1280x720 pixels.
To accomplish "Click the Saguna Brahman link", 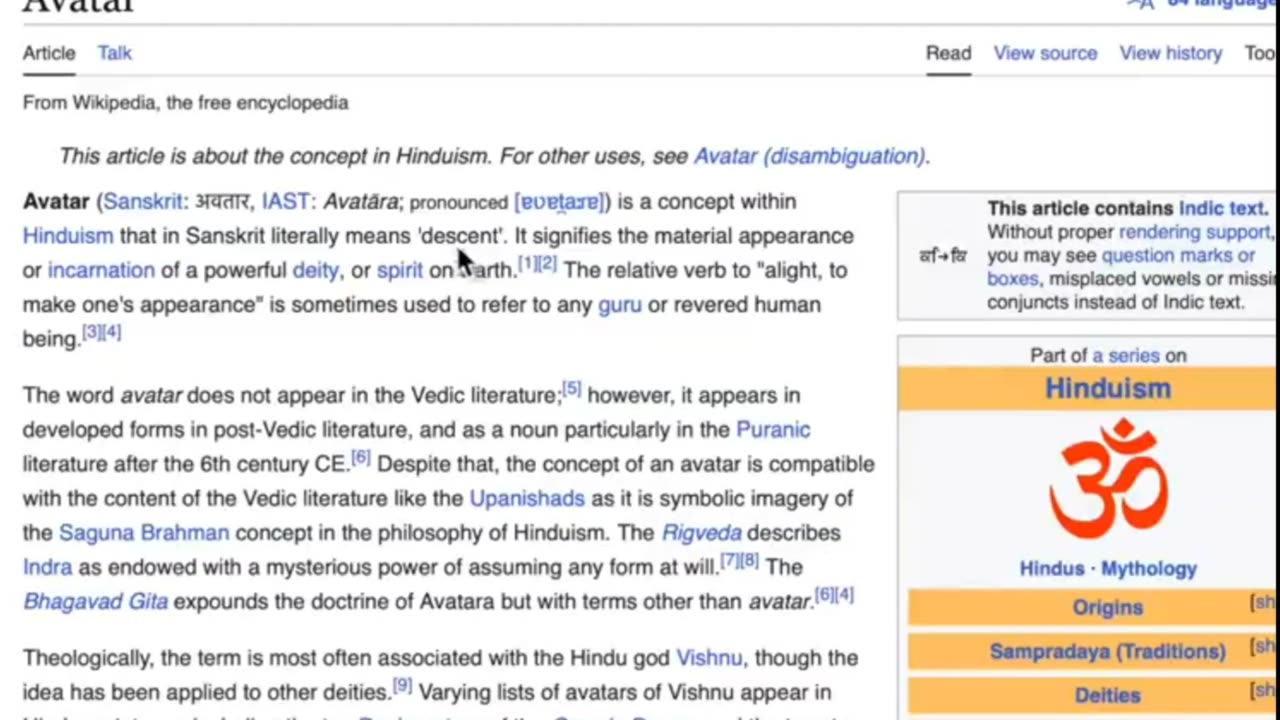I will point(143,533).
